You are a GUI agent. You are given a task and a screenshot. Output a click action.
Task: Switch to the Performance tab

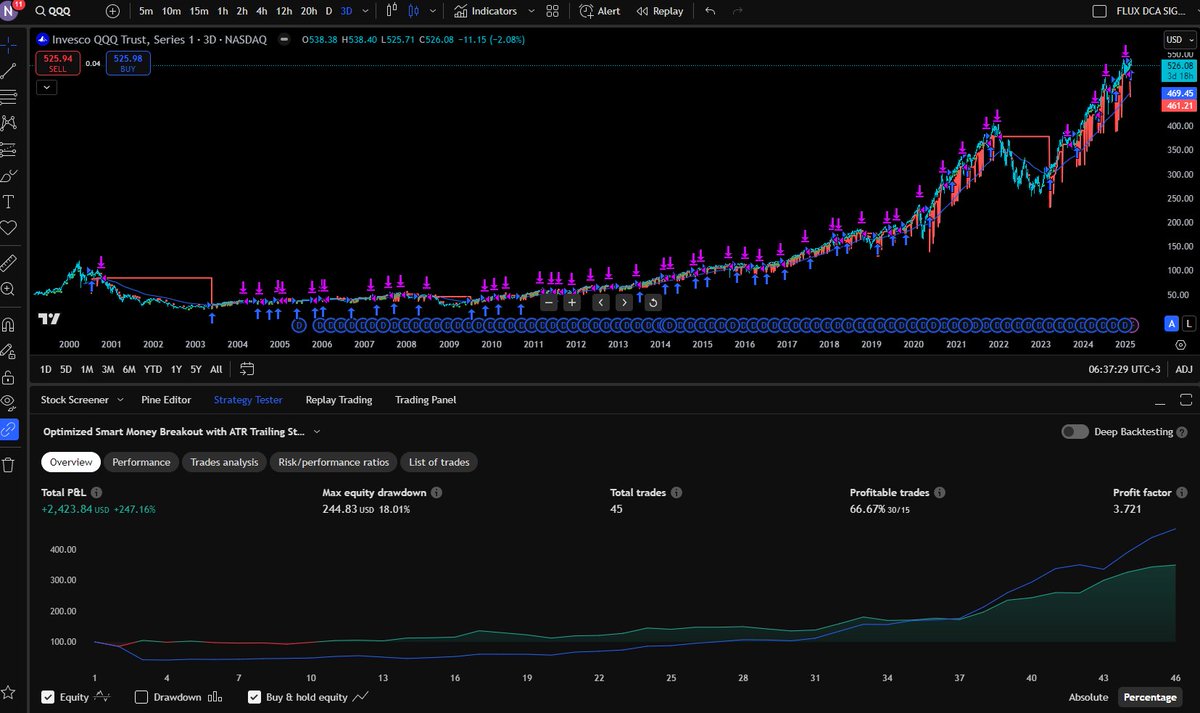point(141,462)
